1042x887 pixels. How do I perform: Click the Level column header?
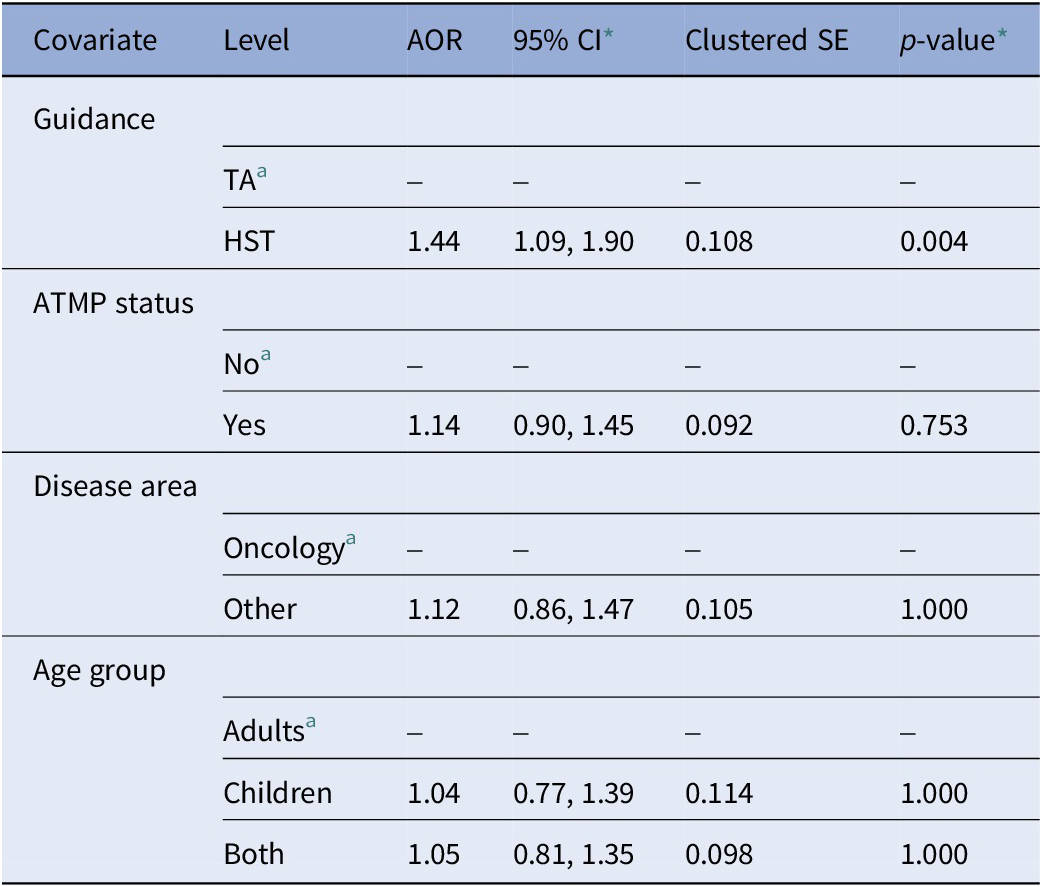(x=256, y=41)
